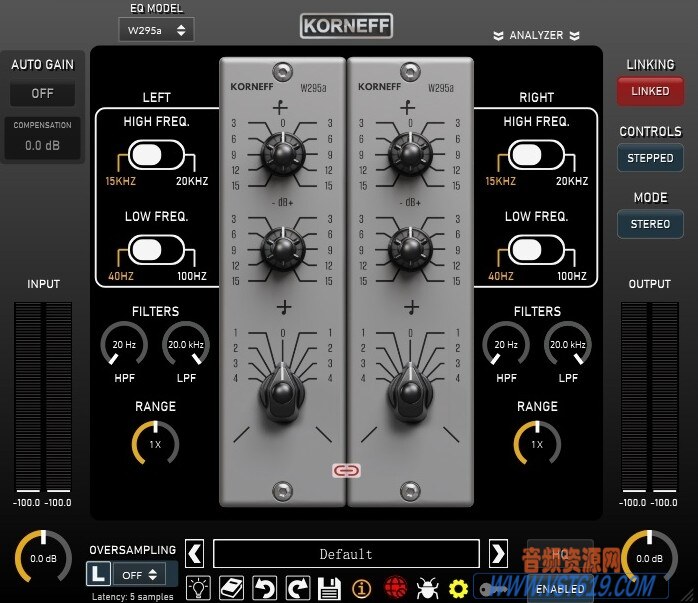Click the red channel link icon between modules
The image size is (698, 603).
point(346,470)
